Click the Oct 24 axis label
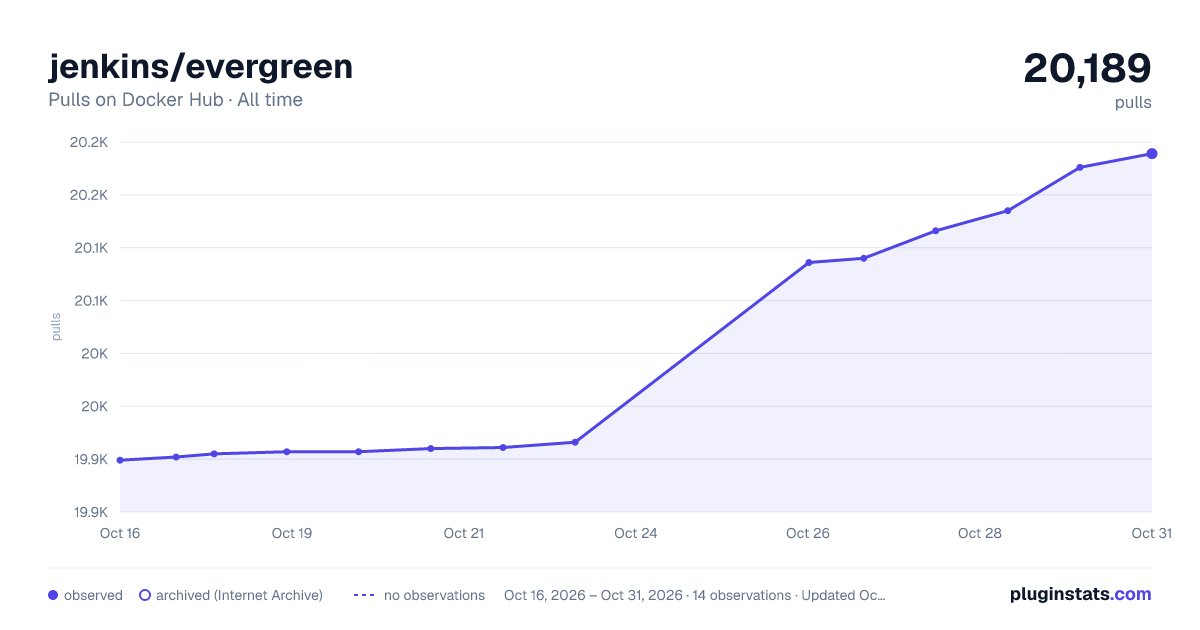 tap(636, 533)
